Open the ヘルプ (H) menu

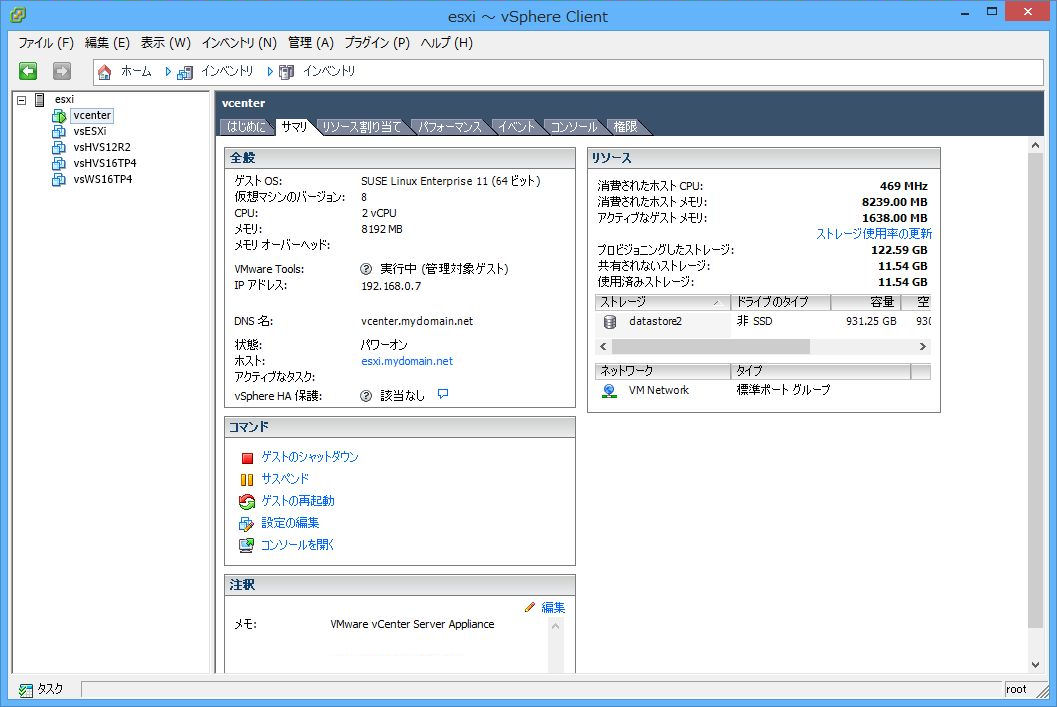pos(447,43)
